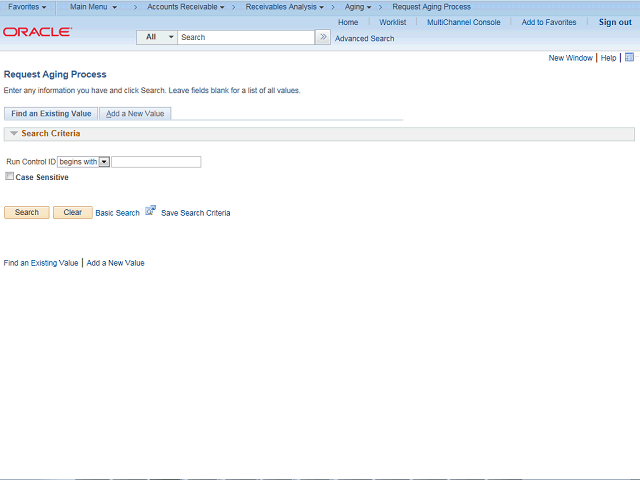This screenshot has height=480, width=640.
Task: Click the Save Search Criteria icon
Action: coord(151,210)
